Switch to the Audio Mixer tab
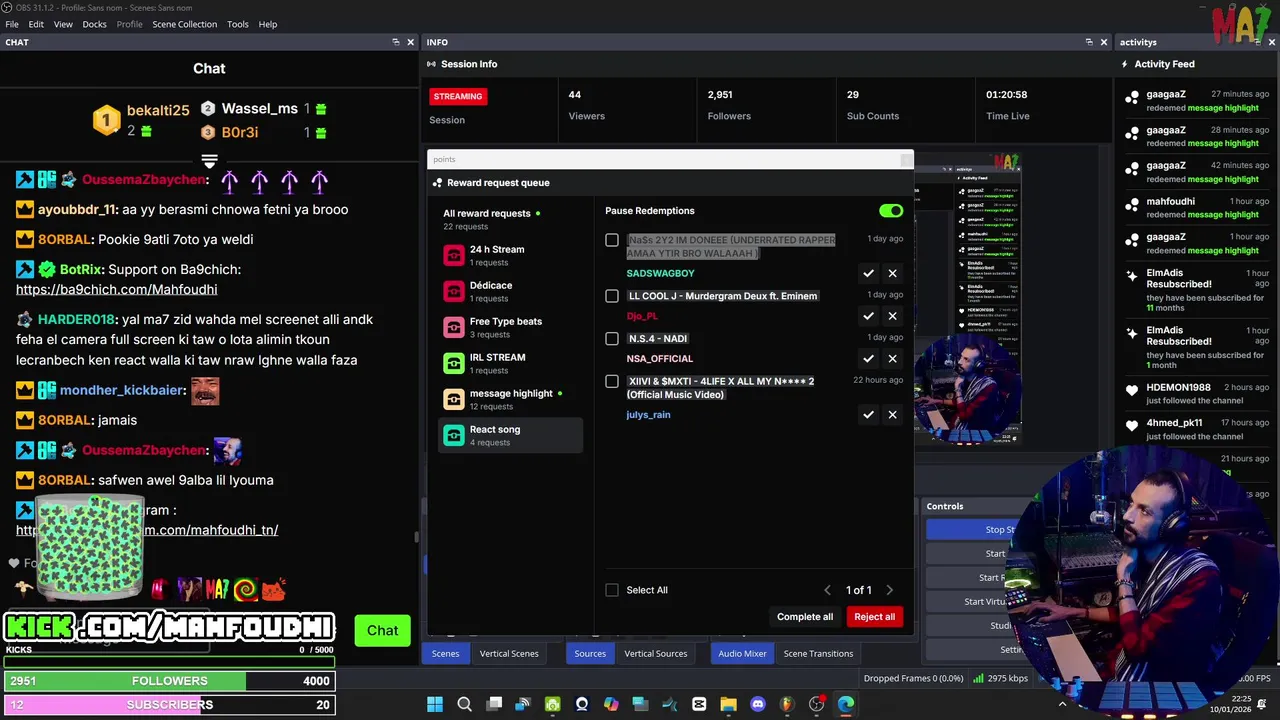The height and width of the screenshot is (720, 1280). click(x=742, y=654)
